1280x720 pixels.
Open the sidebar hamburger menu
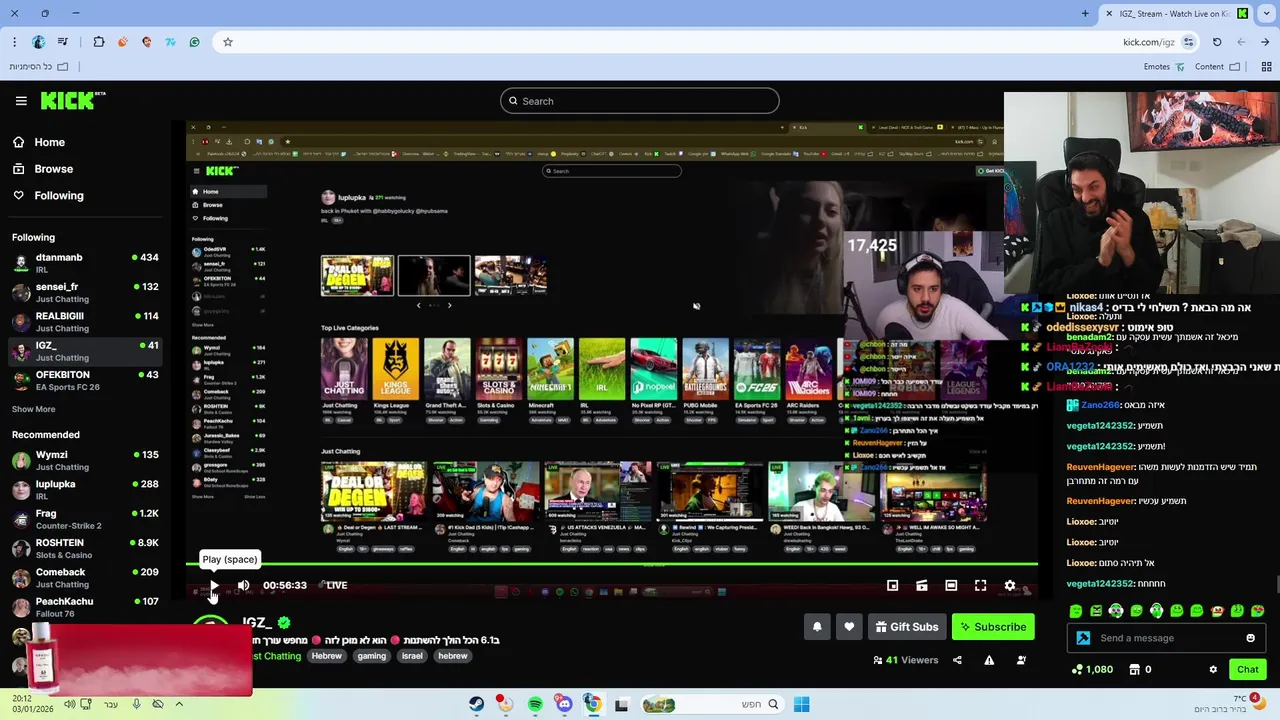pos(21,101)
